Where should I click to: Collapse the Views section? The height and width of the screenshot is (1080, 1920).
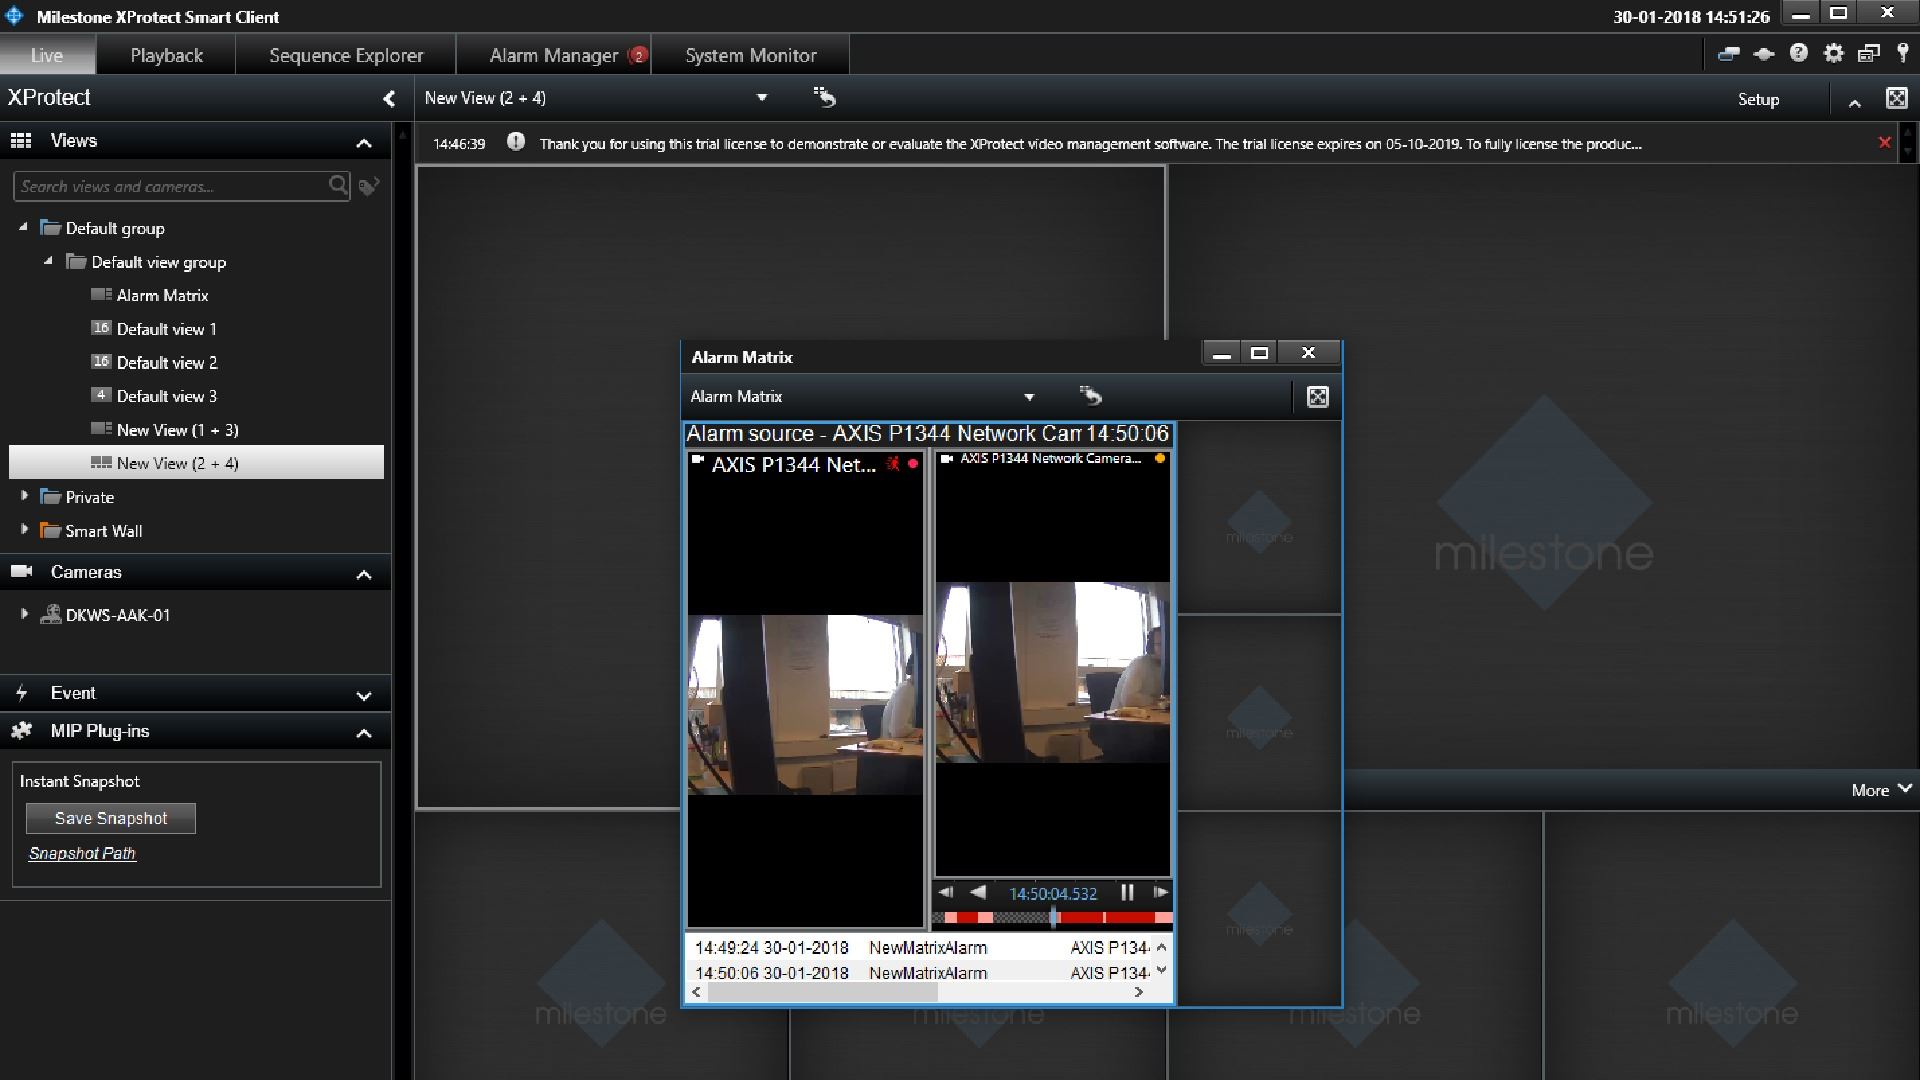point(364,143)
